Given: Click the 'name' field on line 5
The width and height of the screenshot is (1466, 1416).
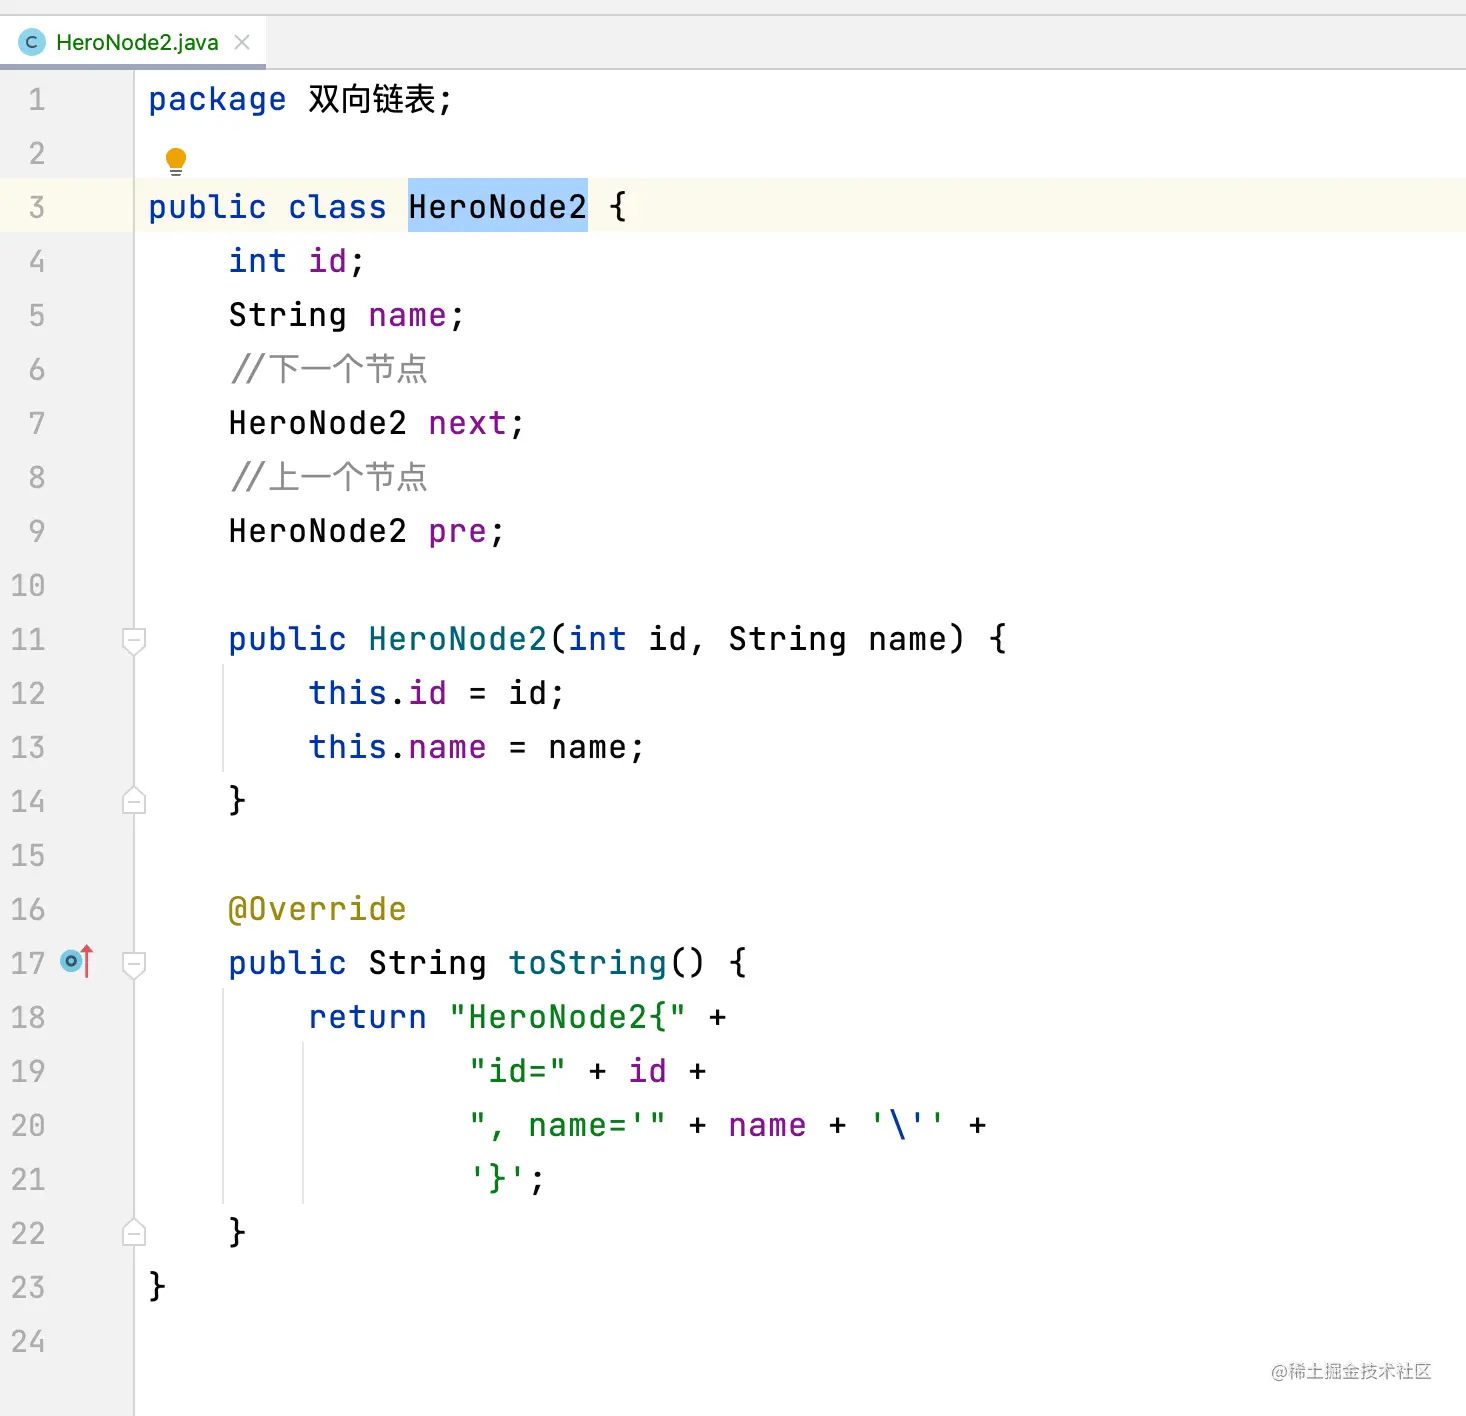Looking at the screenshot, I should click(407, 315).
